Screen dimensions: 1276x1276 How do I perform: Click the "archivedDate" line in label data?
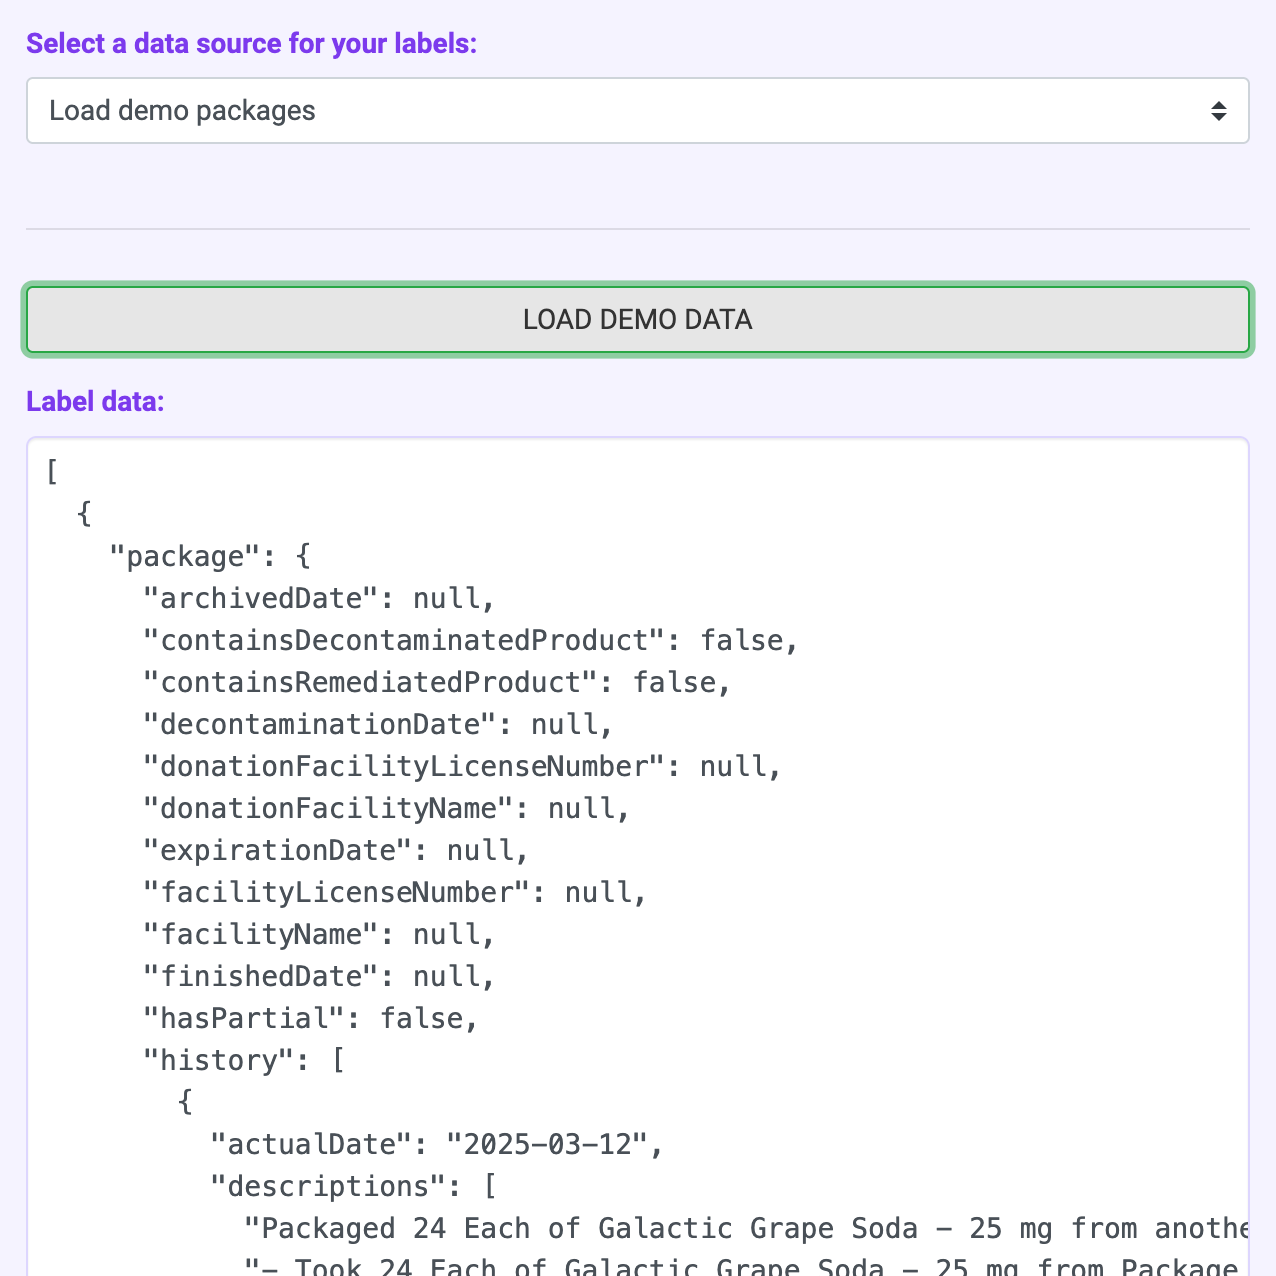point(318,598)
